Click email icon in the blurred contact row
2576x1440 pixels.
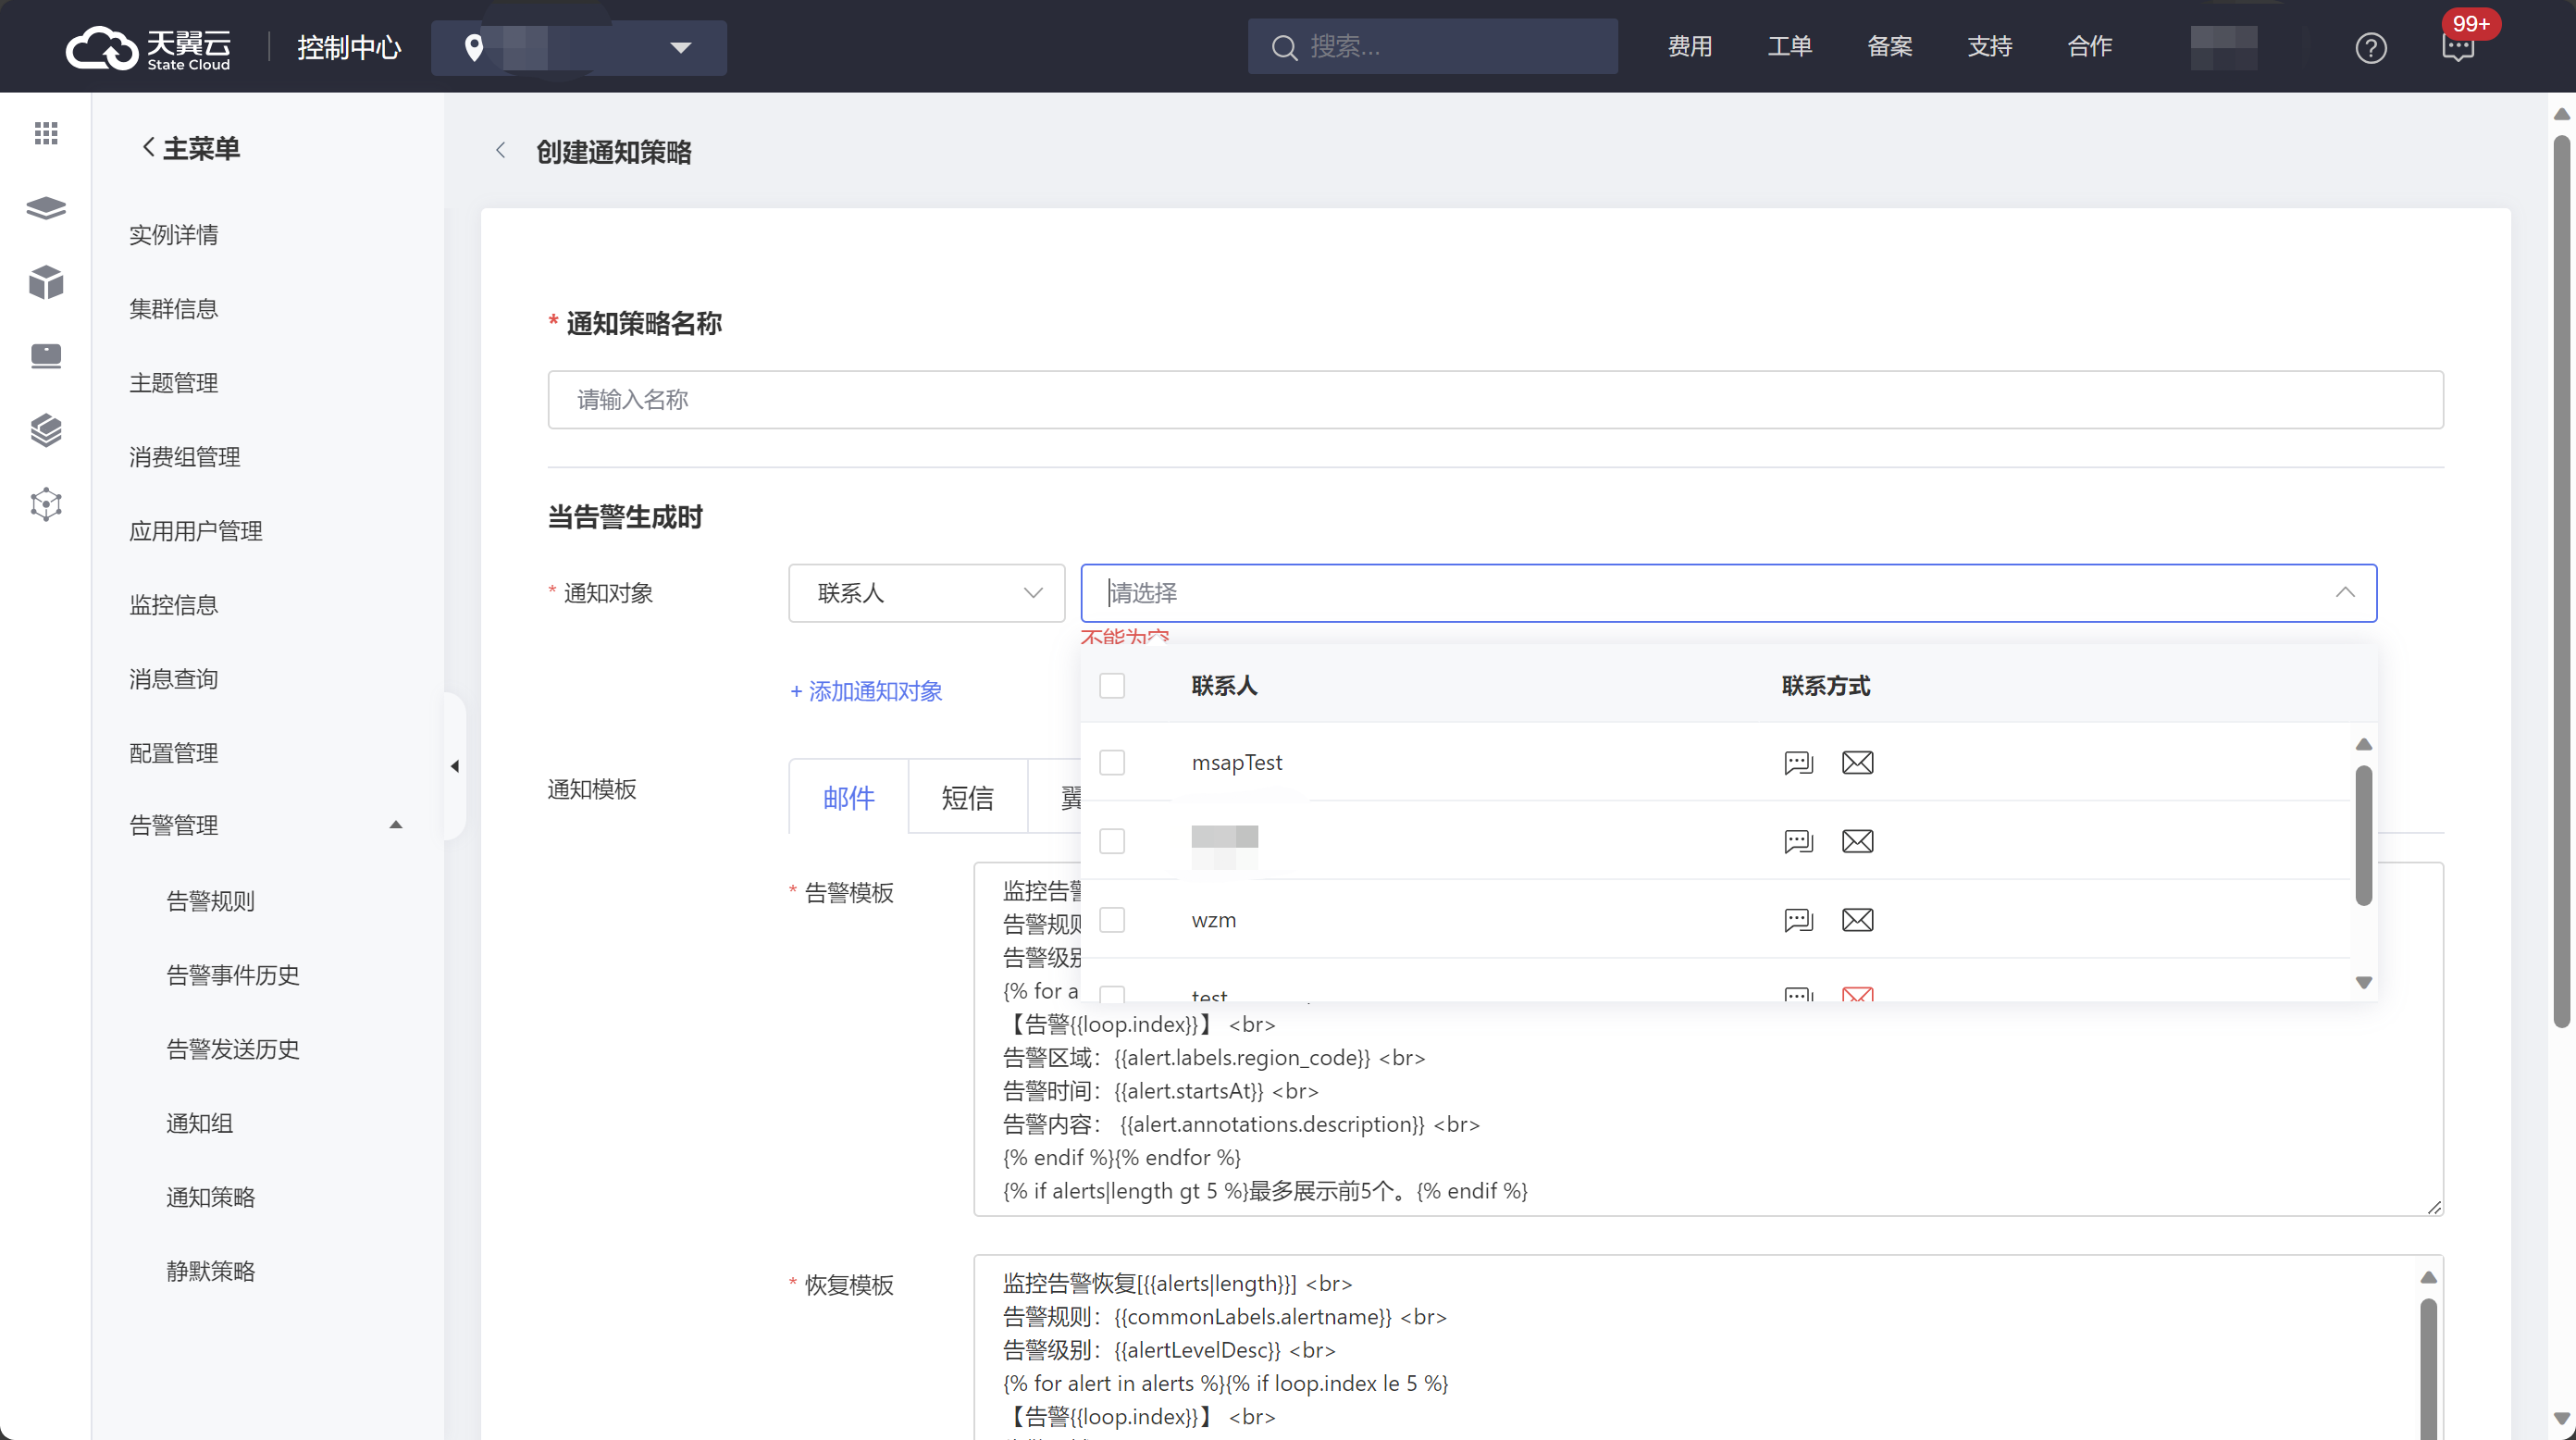tap(1857, 841)
